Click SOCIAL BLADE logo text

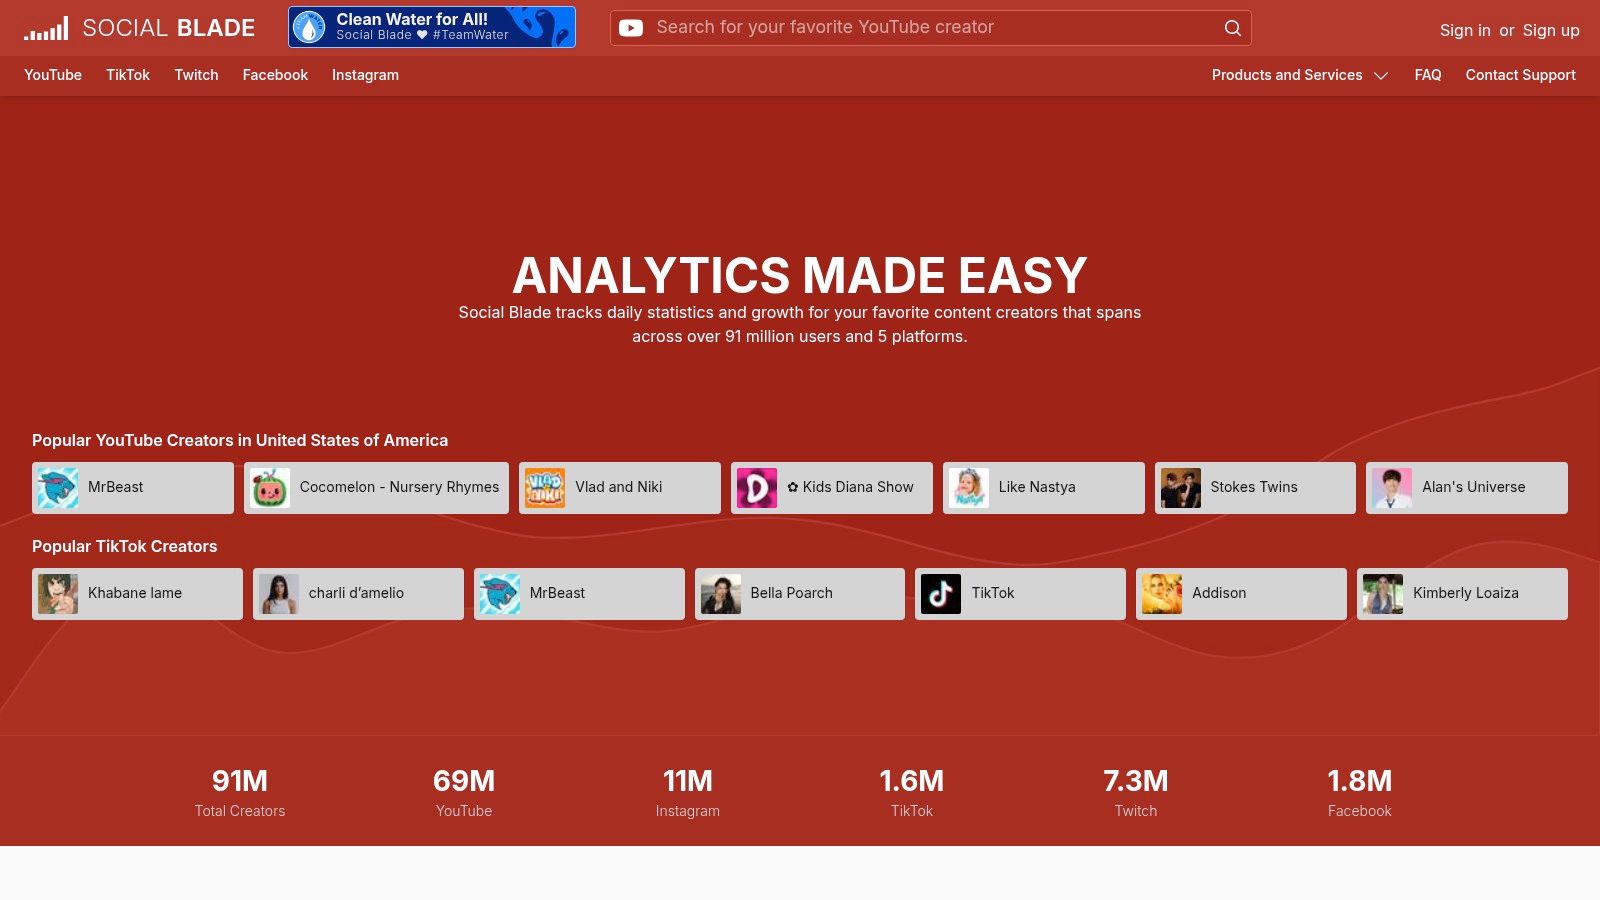click(169, 28)
